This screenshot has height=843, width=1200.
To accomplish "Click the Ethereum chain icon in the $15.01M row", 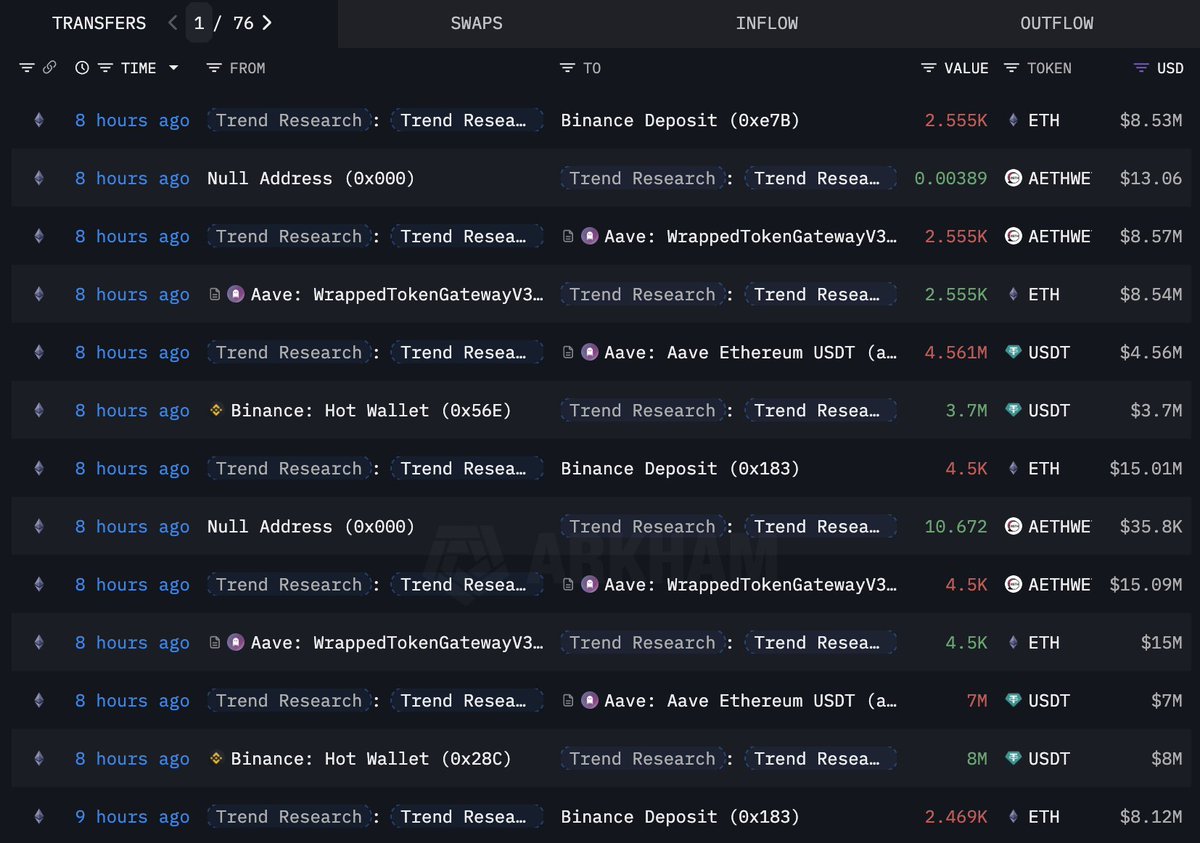I will click(x=39, y=468).
